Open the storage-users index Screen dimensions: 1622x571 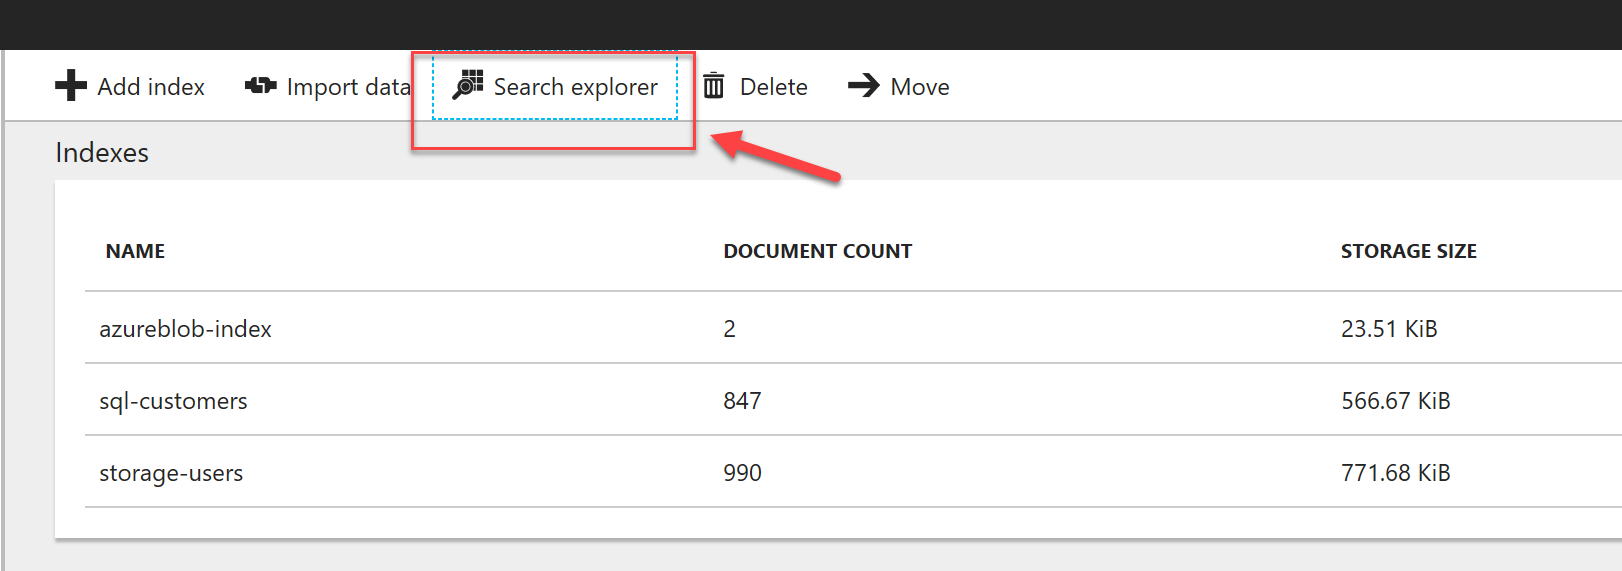(171, 473)
